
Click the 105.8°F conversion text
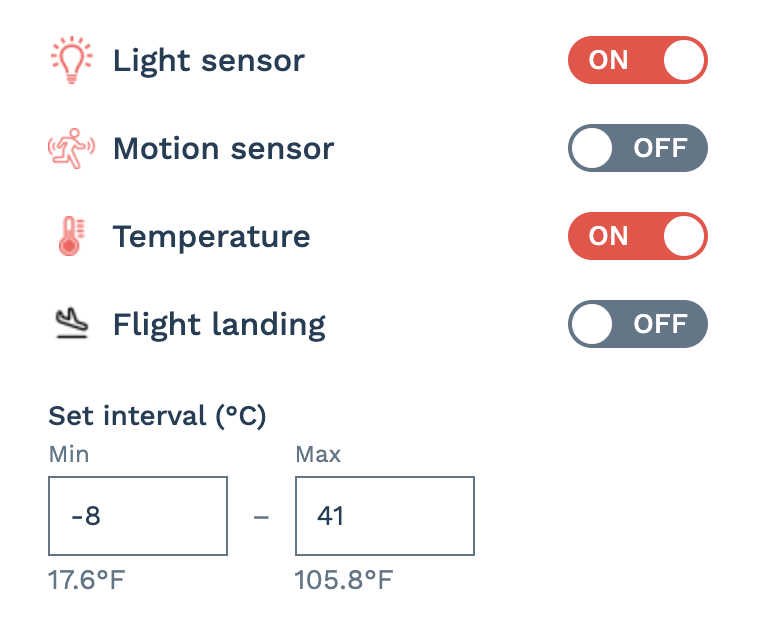[x=344, y=580]
